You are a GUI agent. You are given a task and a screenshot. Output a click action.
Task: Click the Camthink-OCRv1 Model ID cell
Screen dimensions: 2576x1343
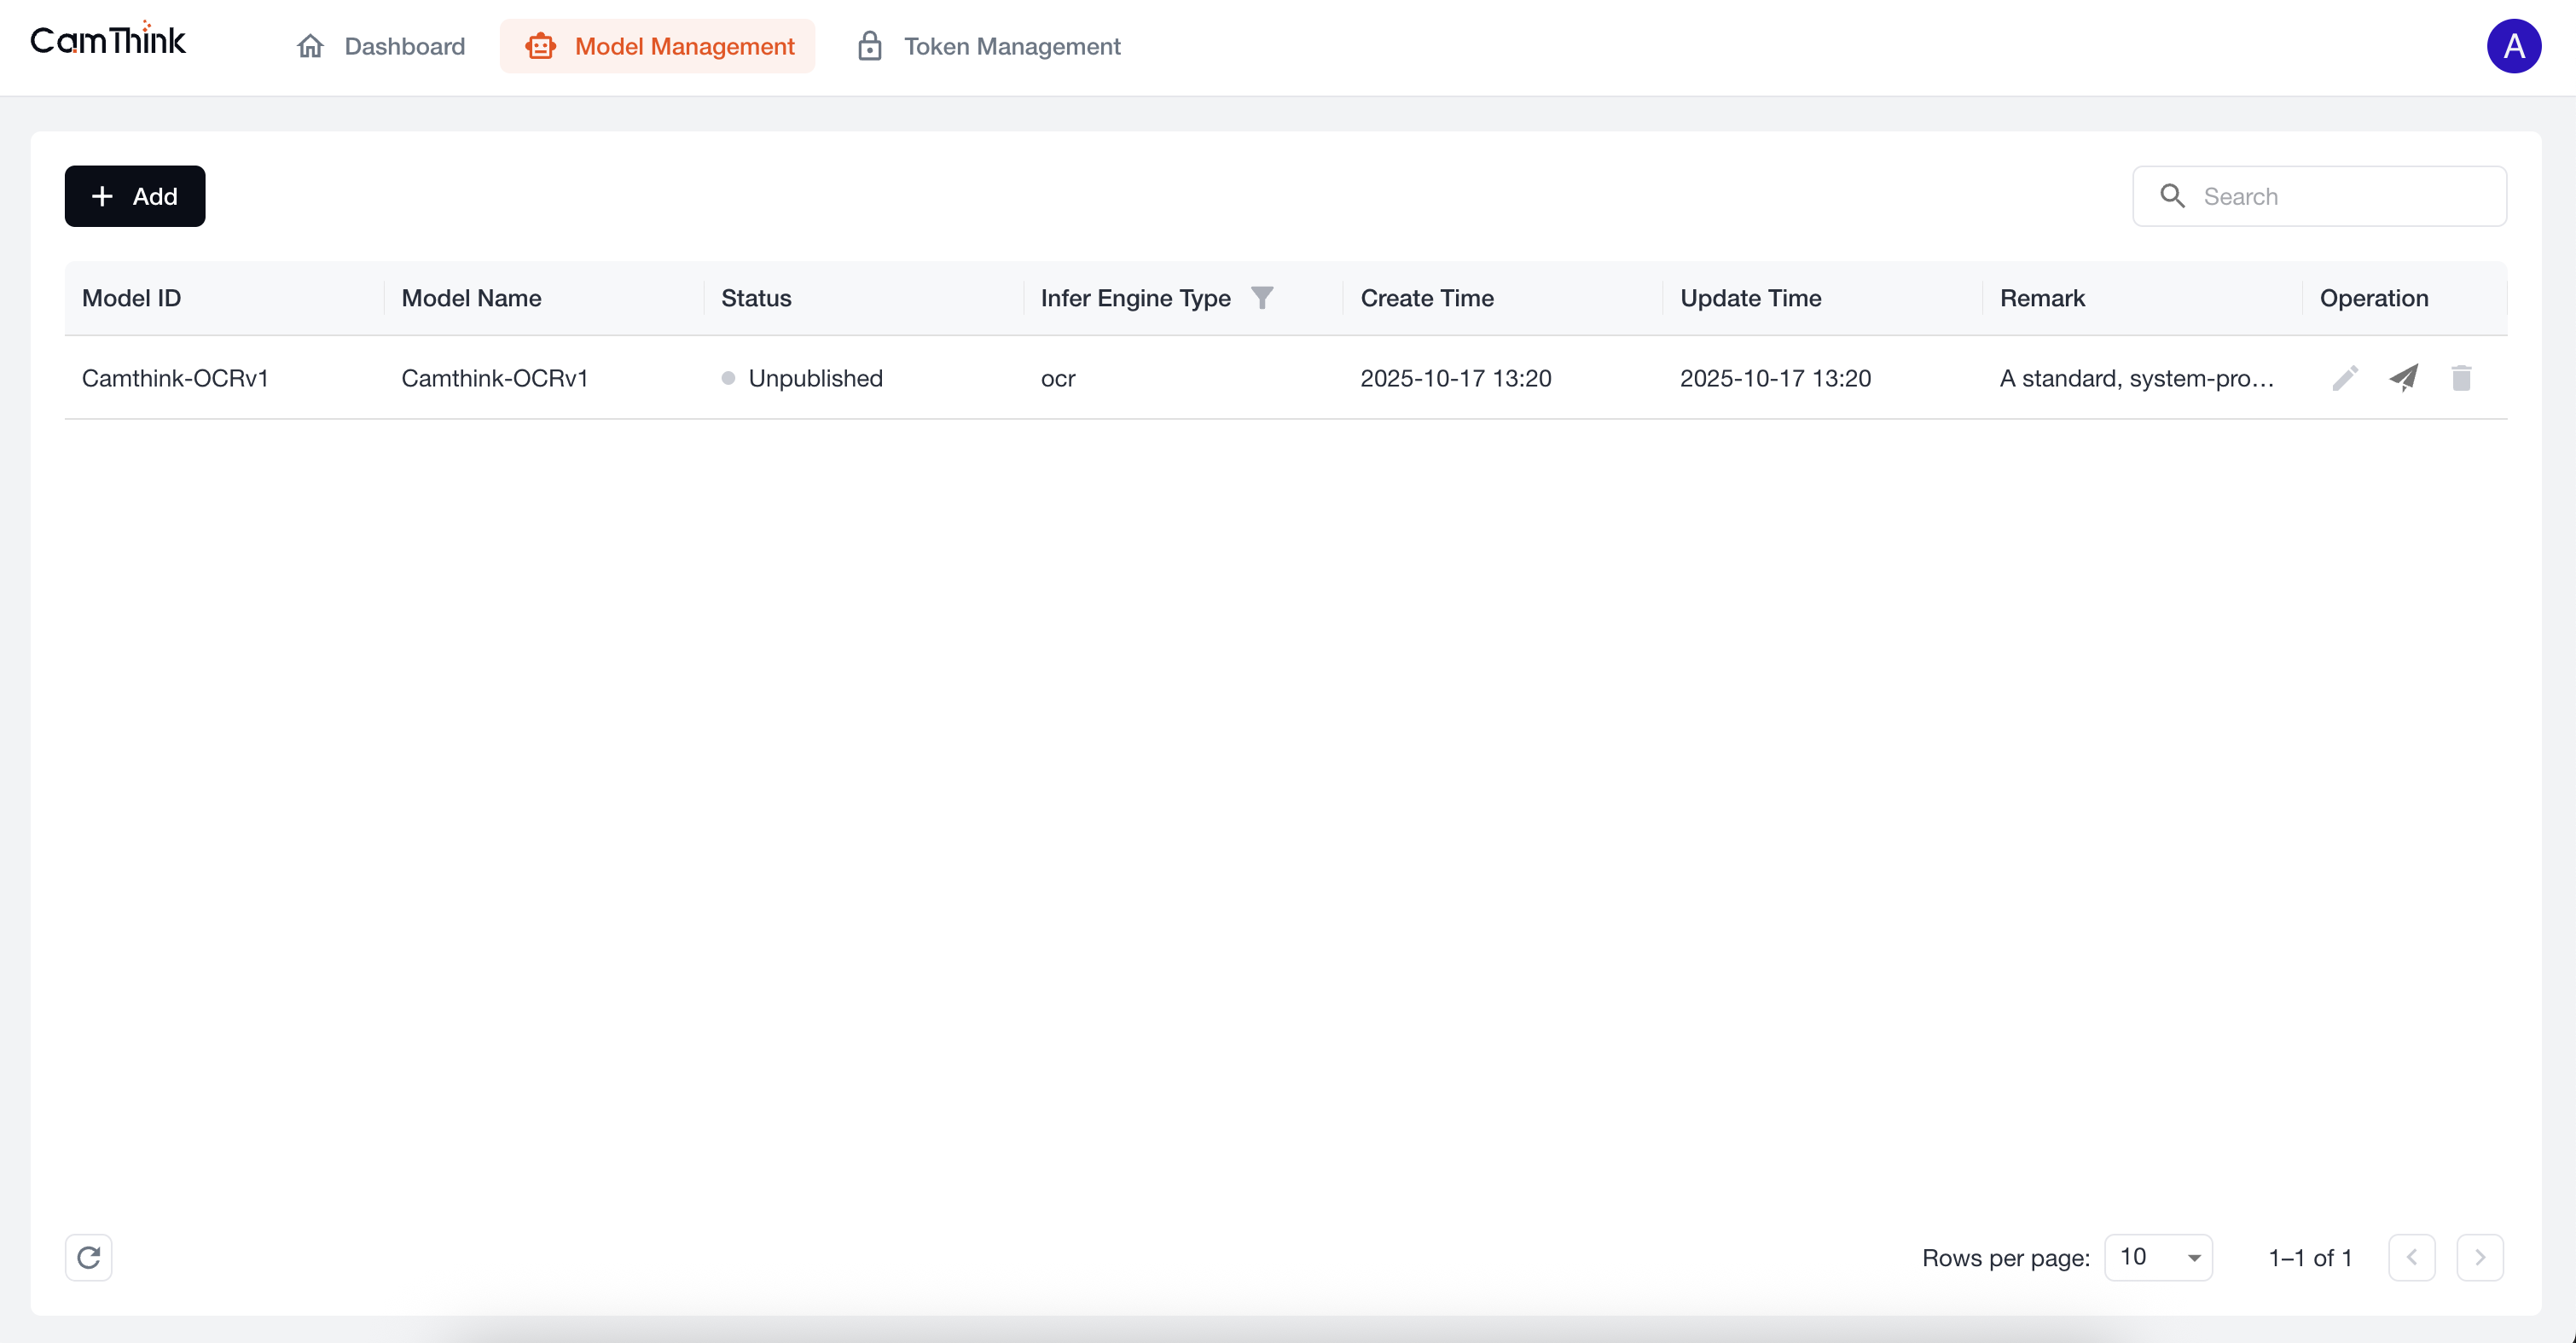coord(175,378)
